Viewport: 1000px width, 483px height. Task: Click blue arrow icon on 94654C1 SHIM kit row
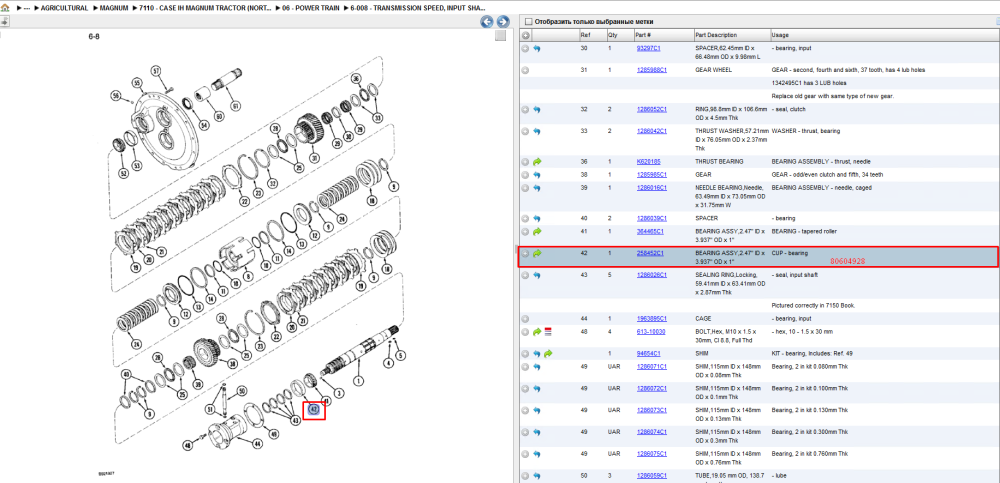[x=537, y=353]
